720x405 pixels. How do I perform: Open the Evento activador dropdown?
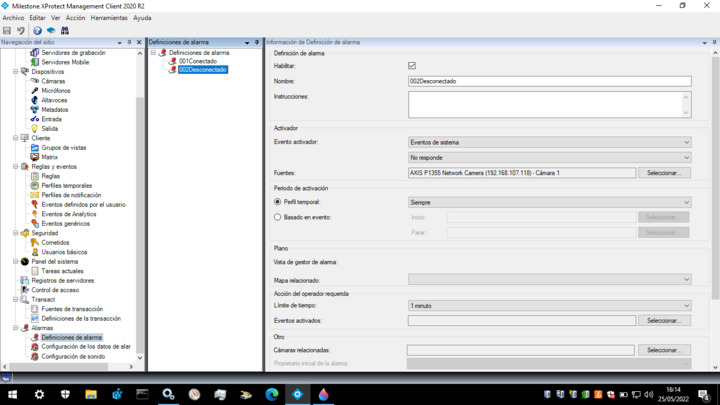[549, 142]
